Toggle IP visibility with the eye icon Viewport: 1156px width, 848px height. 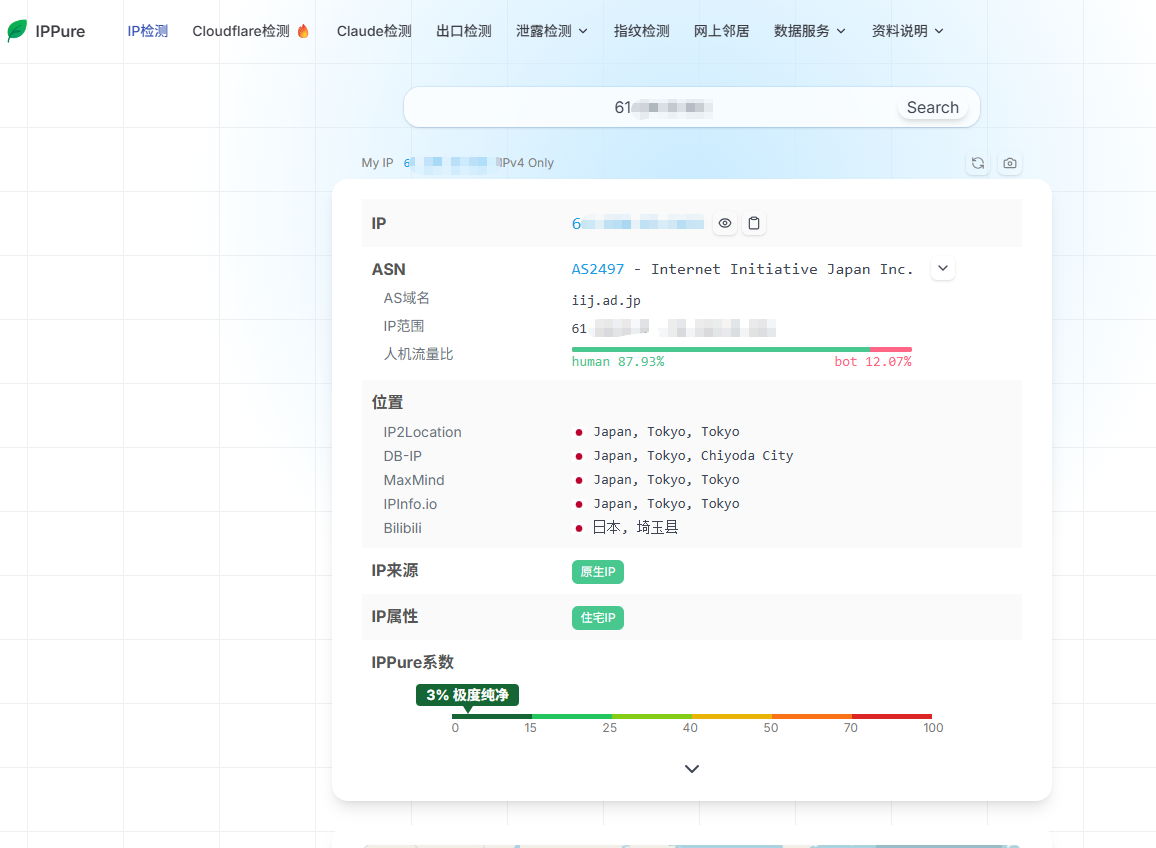pyautogui.click(x=725, y=223)
